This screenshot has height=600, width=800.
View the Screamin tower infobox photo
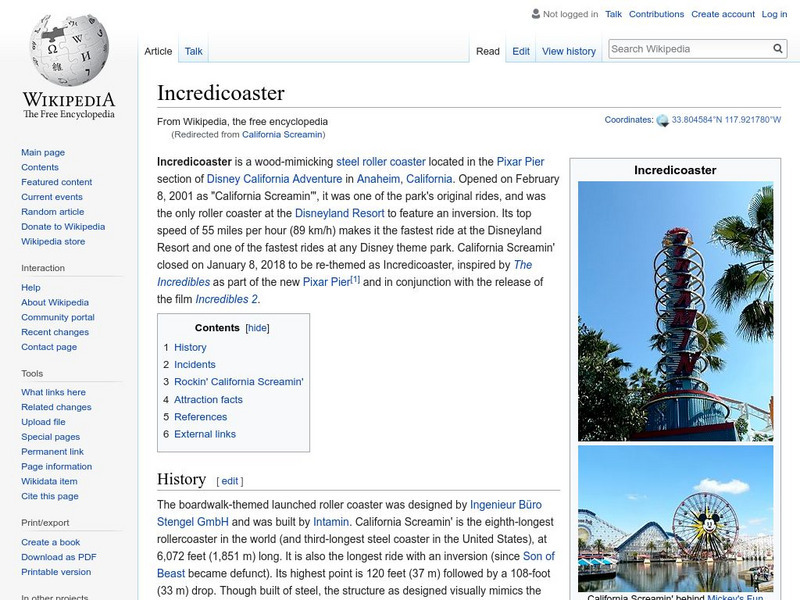tap(676, 311)
